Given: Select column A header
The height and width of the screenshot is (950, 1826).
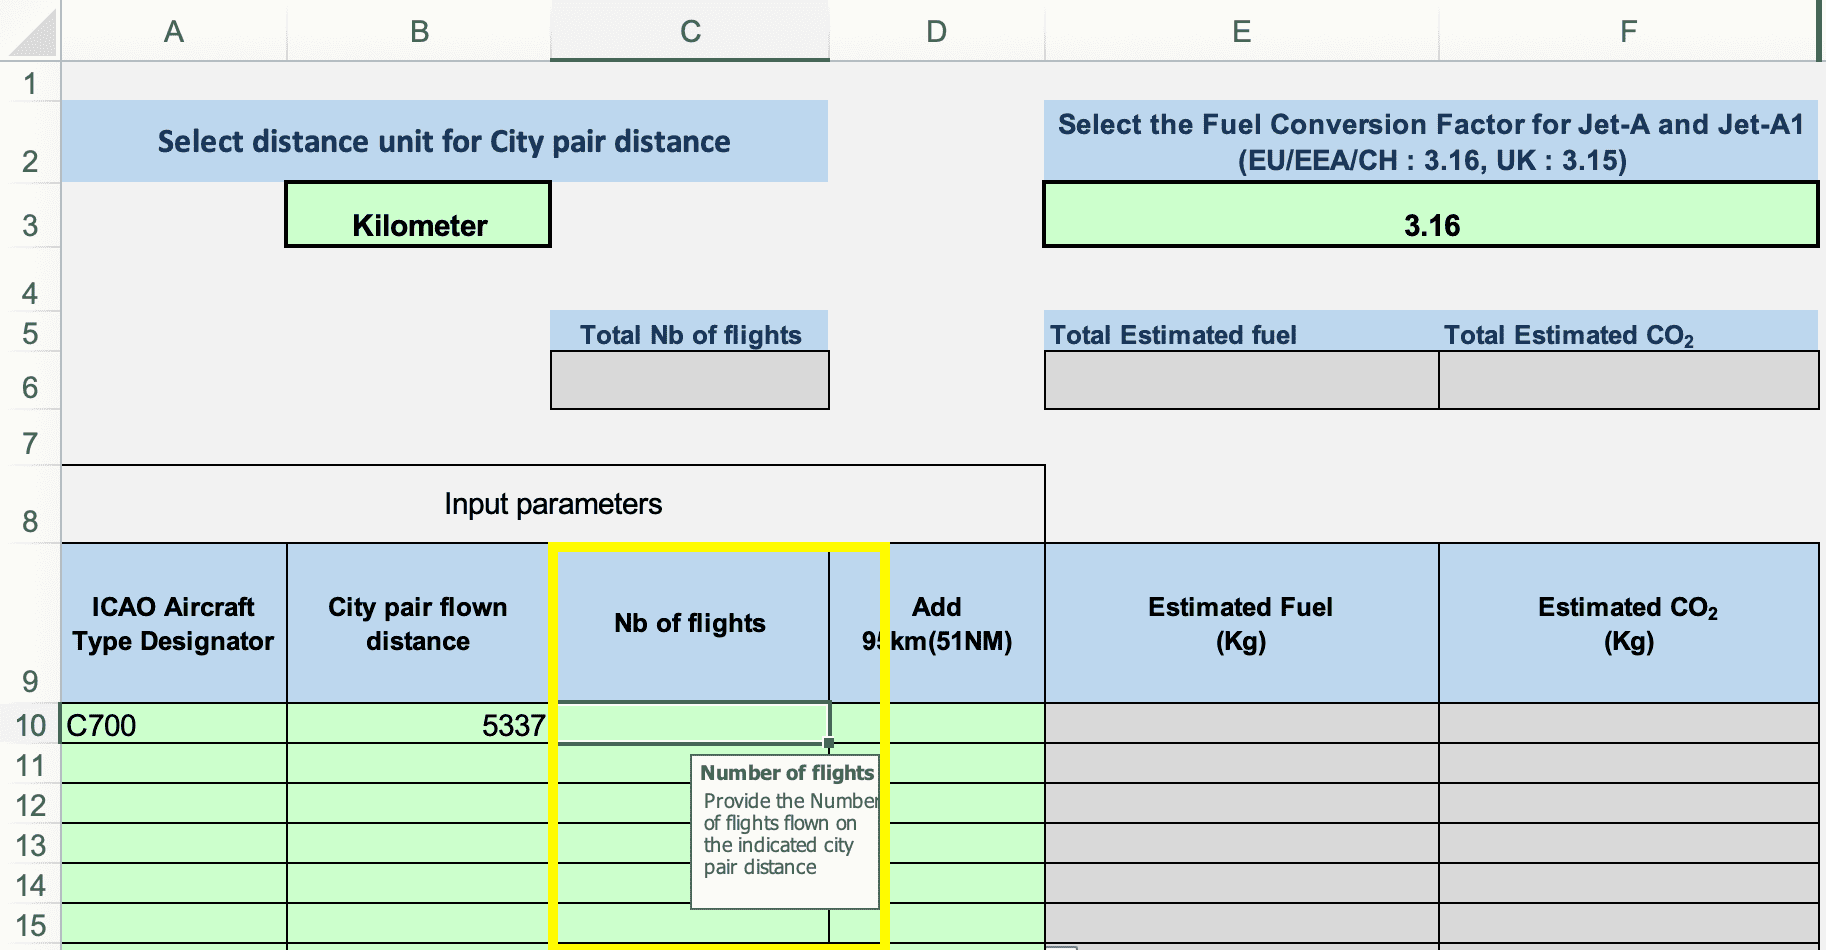Looking at the screenshot, I should (x=174, y=32).
